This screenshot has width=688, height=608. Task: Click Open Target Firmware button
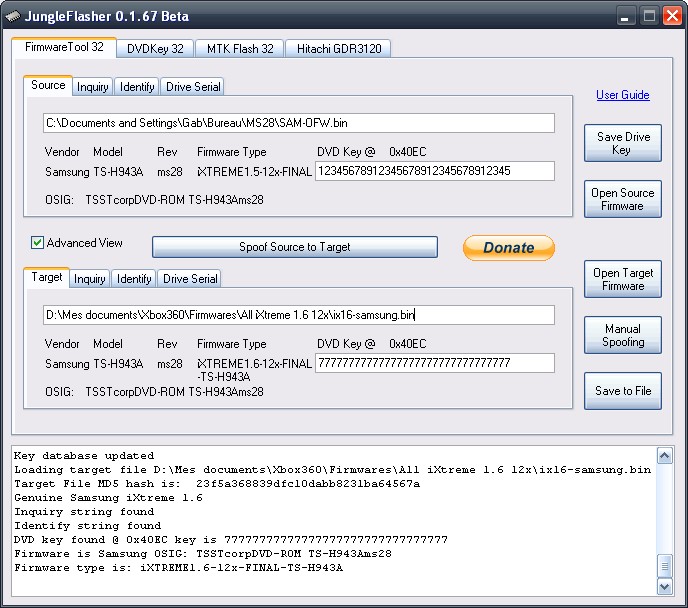click(x=623, y=279)
